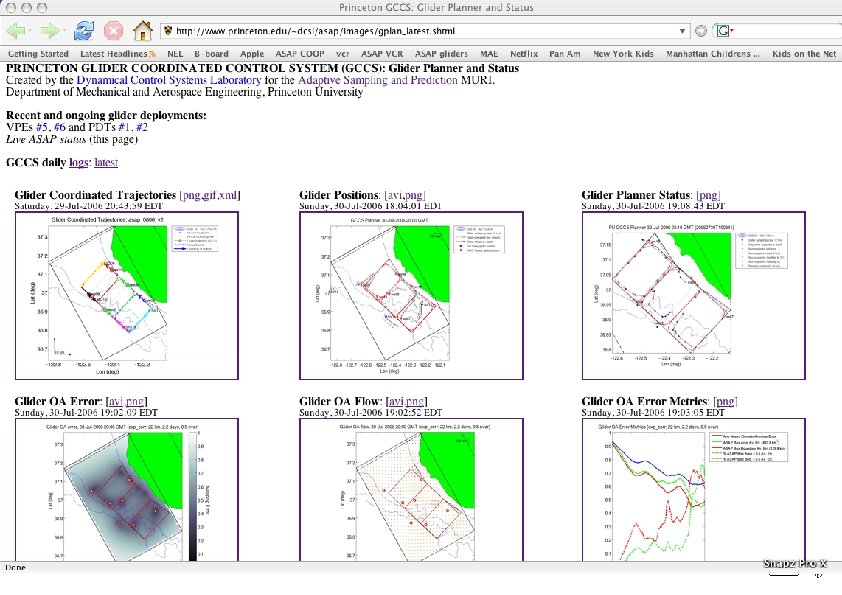Open the Apple bookmark

click(252, 54)
